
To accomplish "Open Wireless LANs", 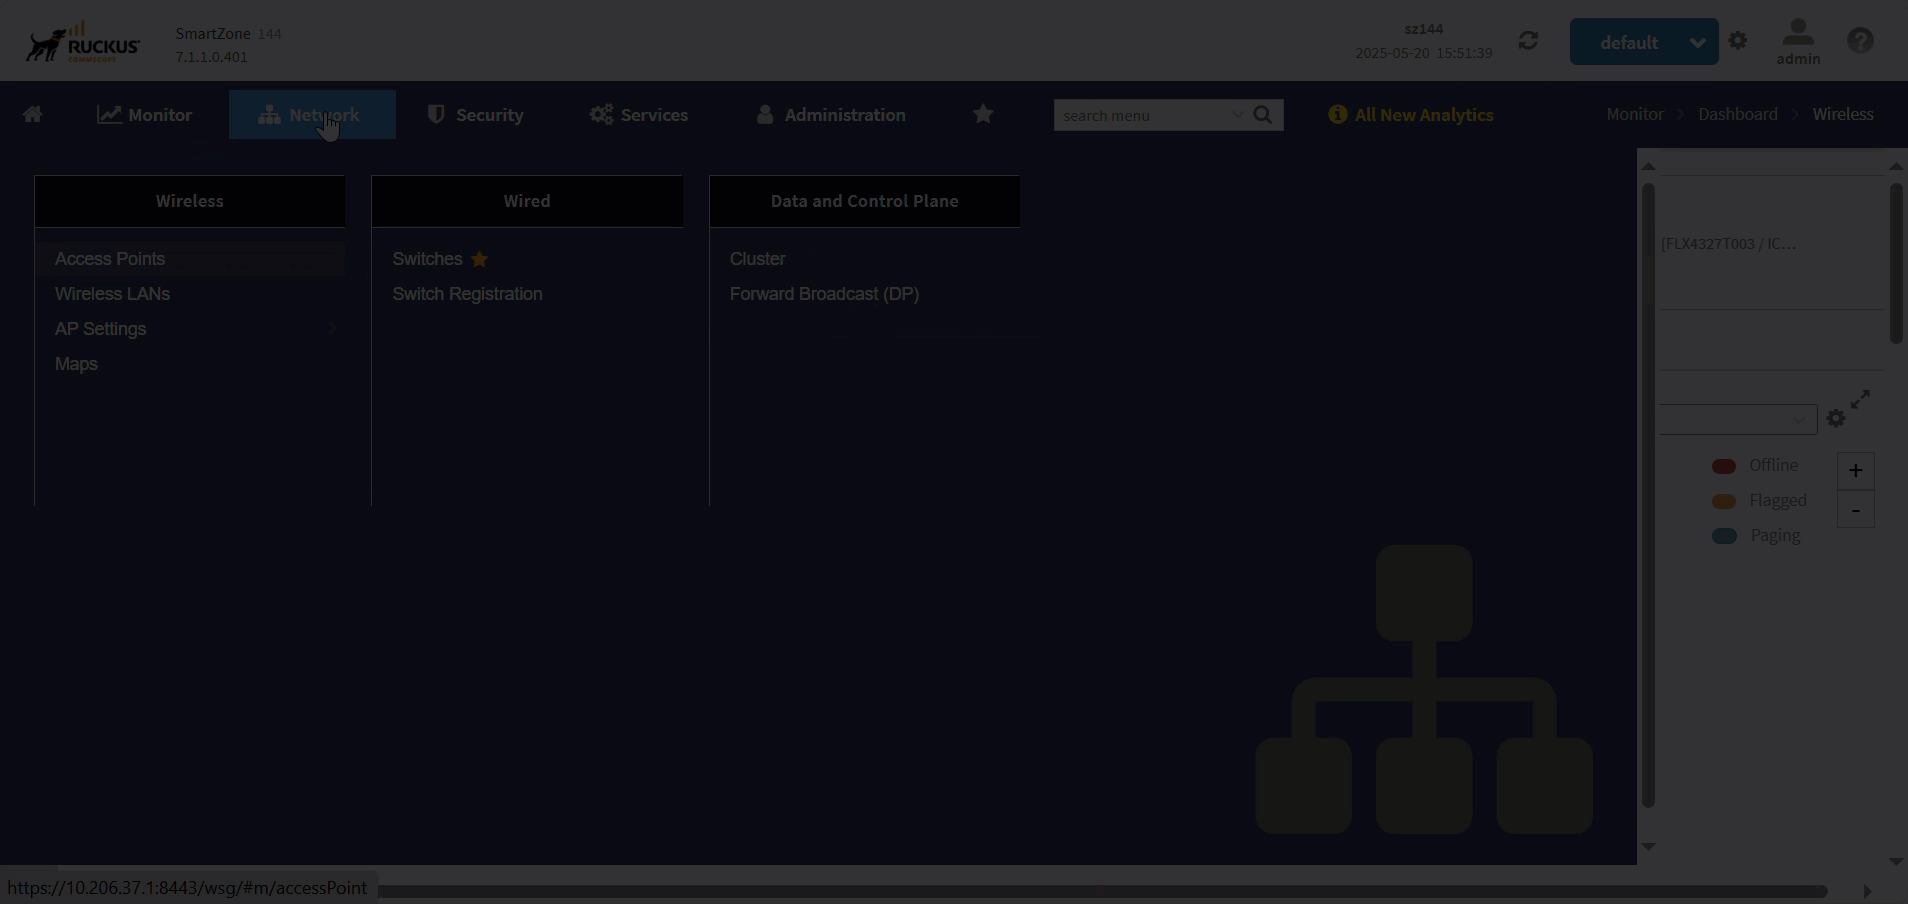I will pyautogui.click(x=112, y=294).
